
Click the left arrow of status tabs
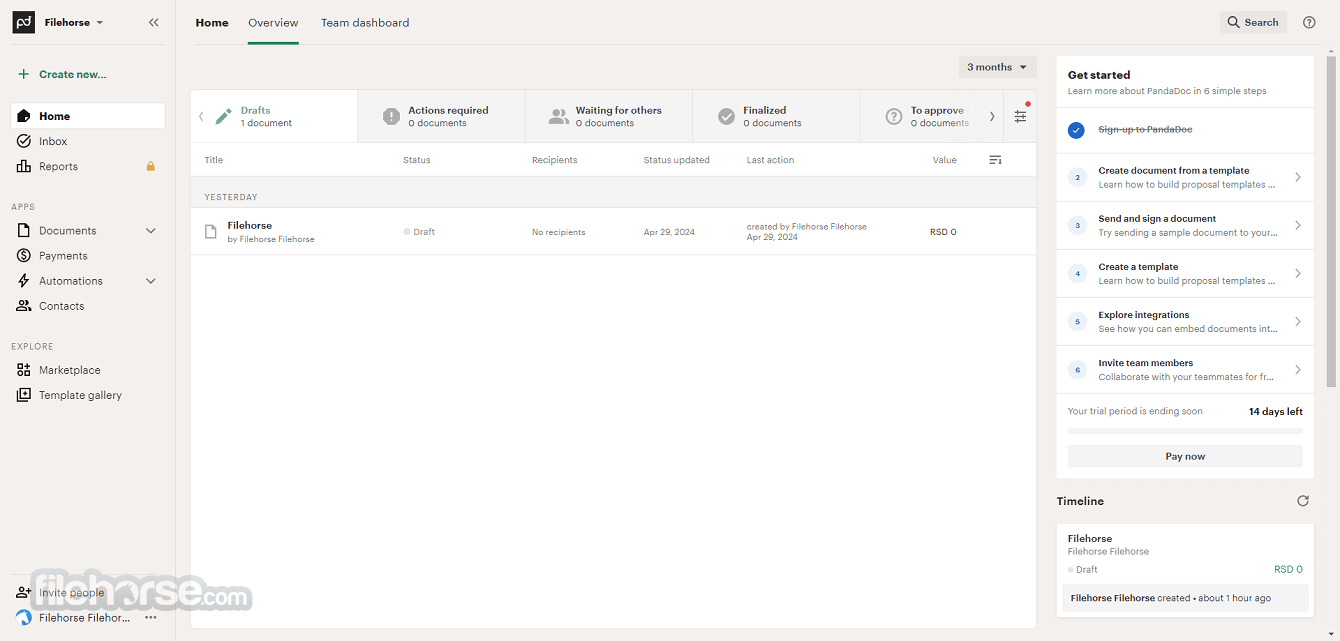click(x=200, y=116)
